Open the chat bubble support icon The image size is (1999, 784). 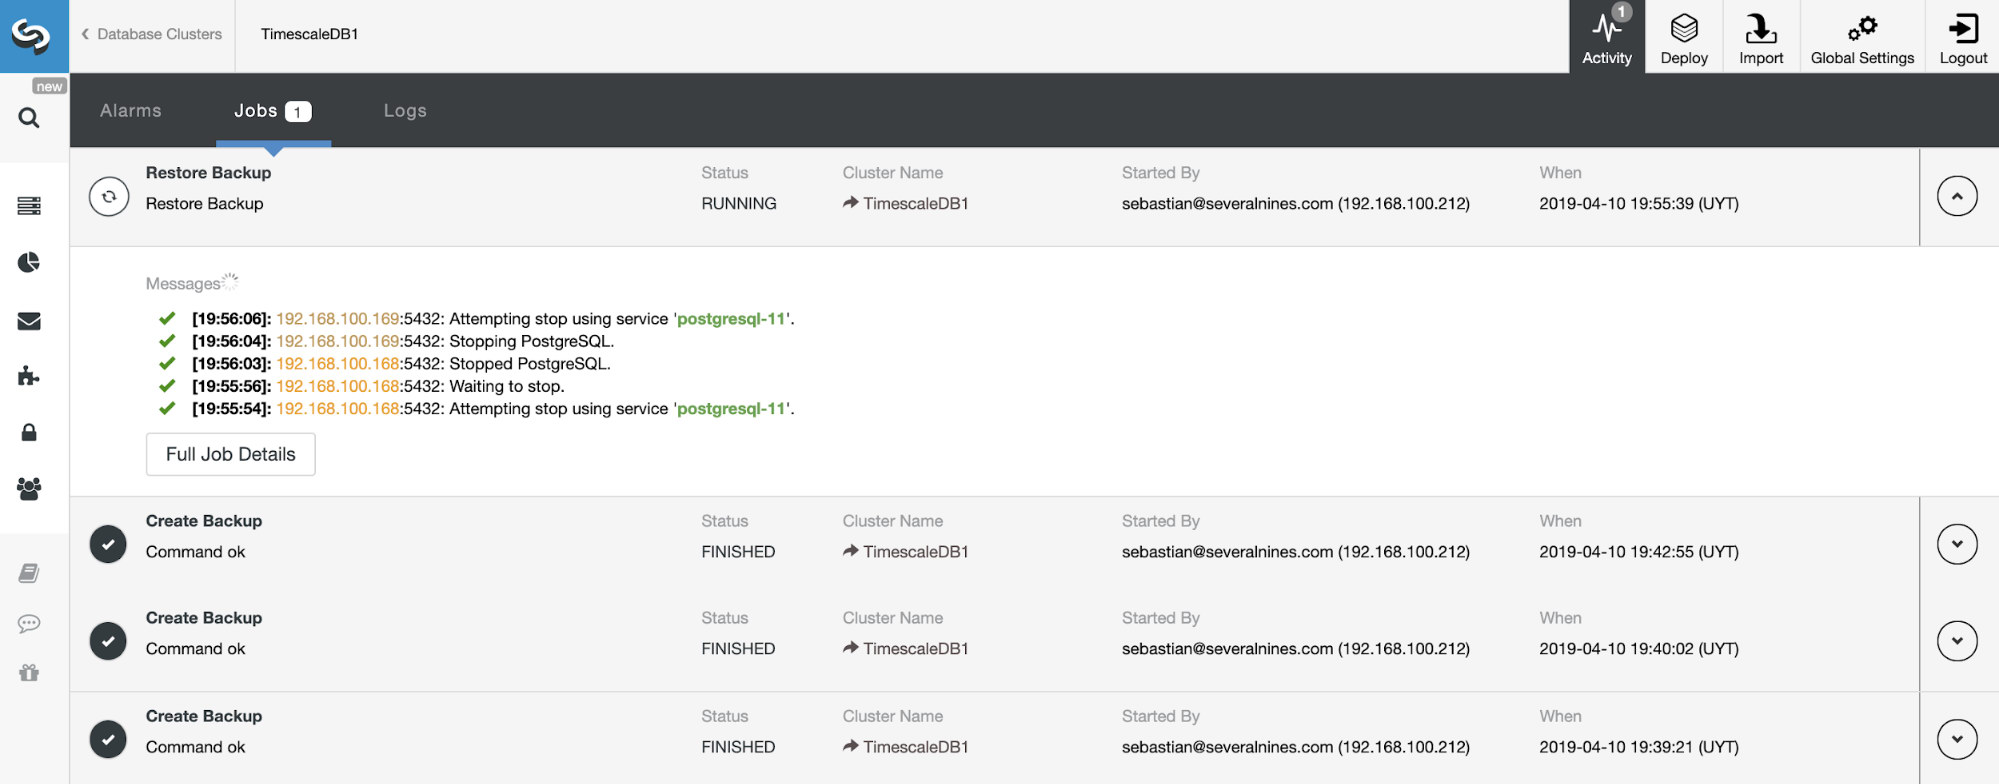29,624
